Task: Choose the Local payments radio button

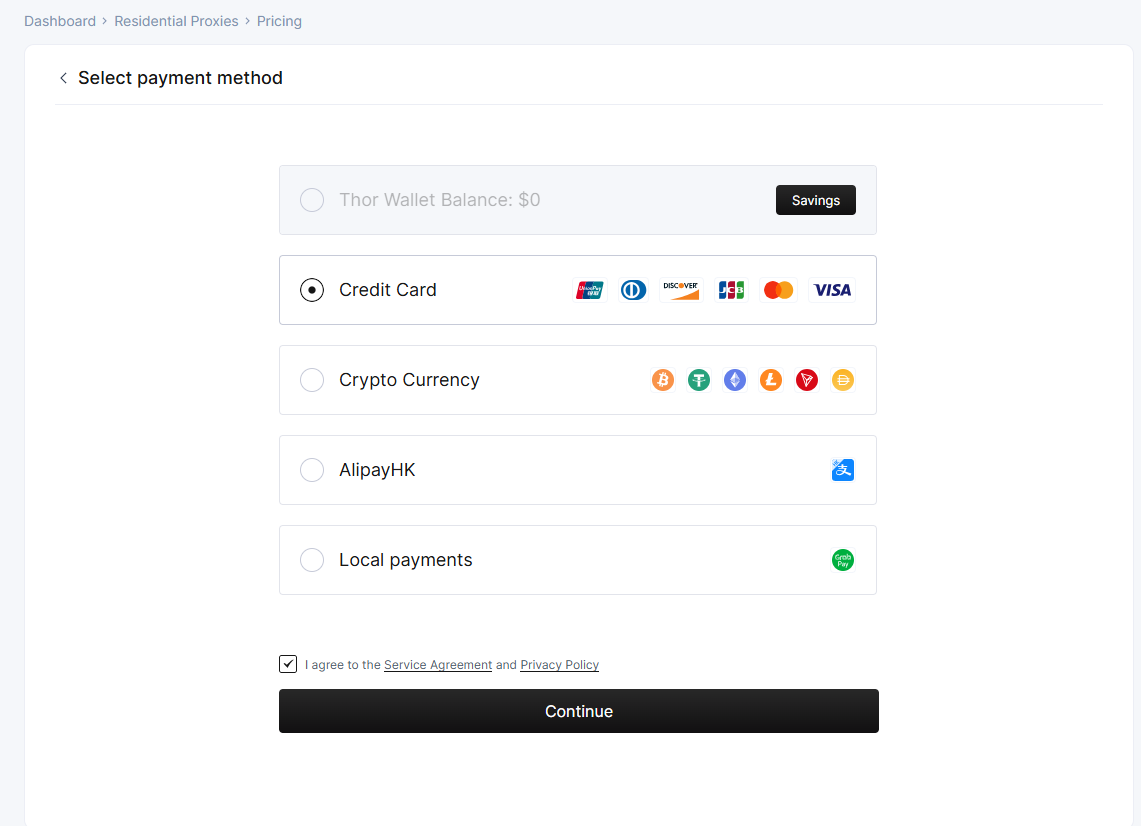Action: click(312, 560)
